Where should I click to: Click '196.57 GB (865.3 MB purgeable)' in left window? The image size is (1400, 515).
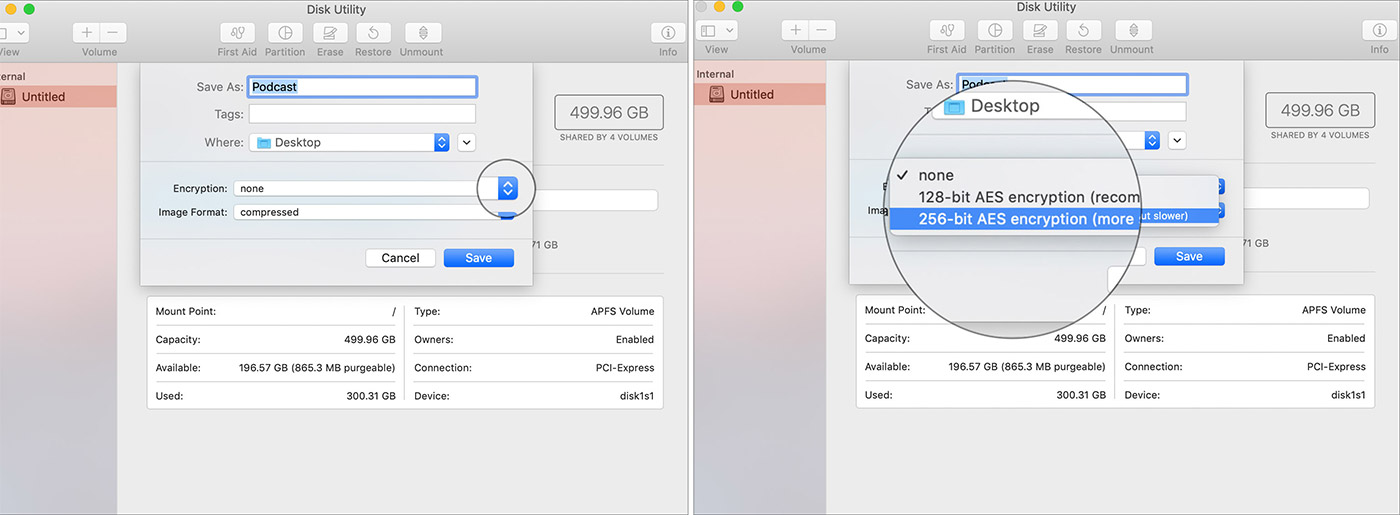pyautogui.click(x=317, y=368)
